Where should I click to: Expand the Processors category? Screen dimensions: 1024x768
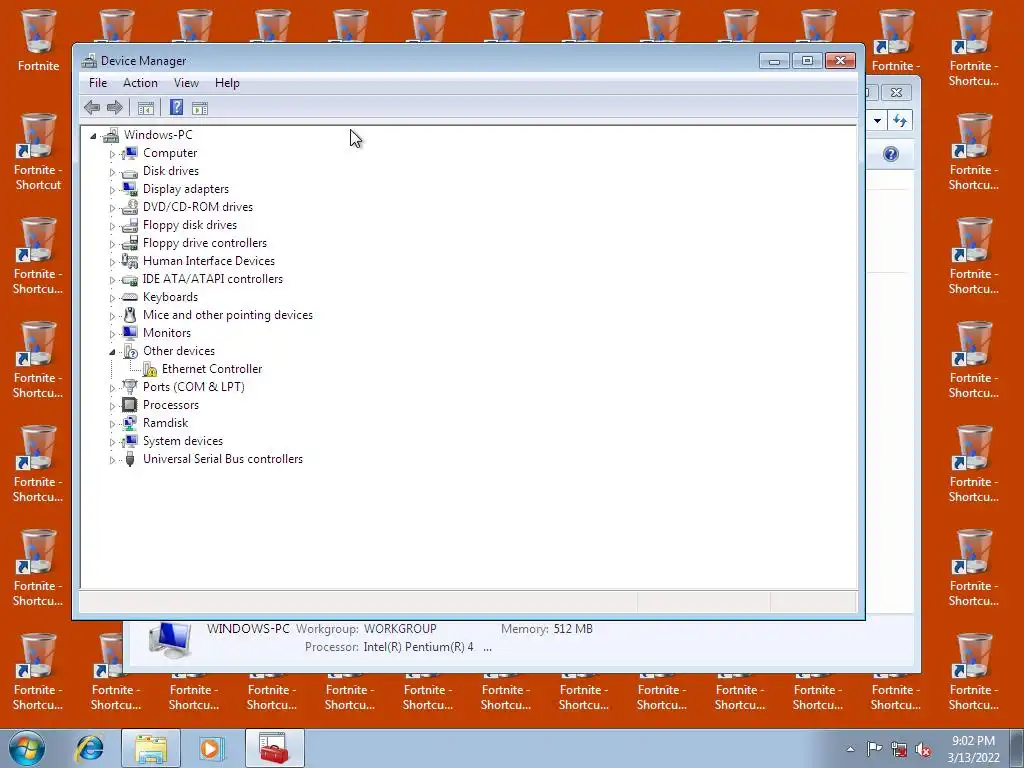pos(112,406)
